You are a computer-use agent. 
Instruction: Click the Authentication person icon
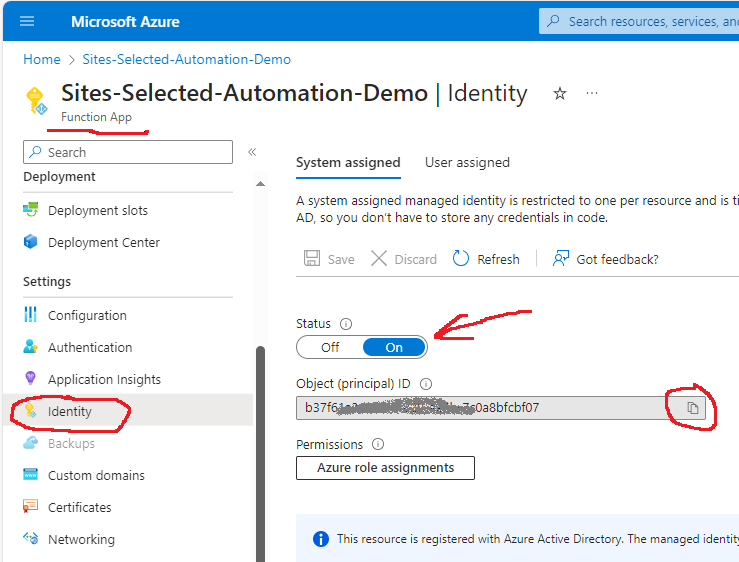[31, 347]
